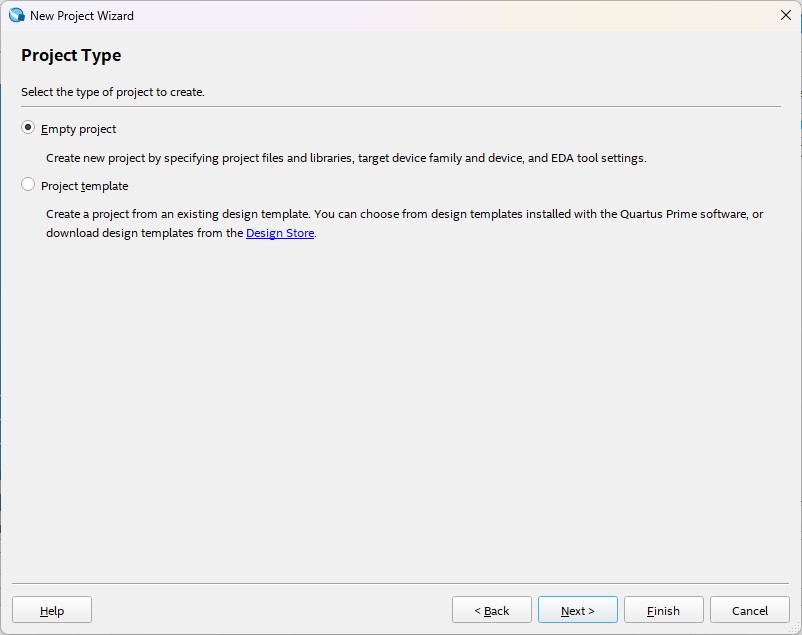Click Finish to complete the wizard

(663, 610)
